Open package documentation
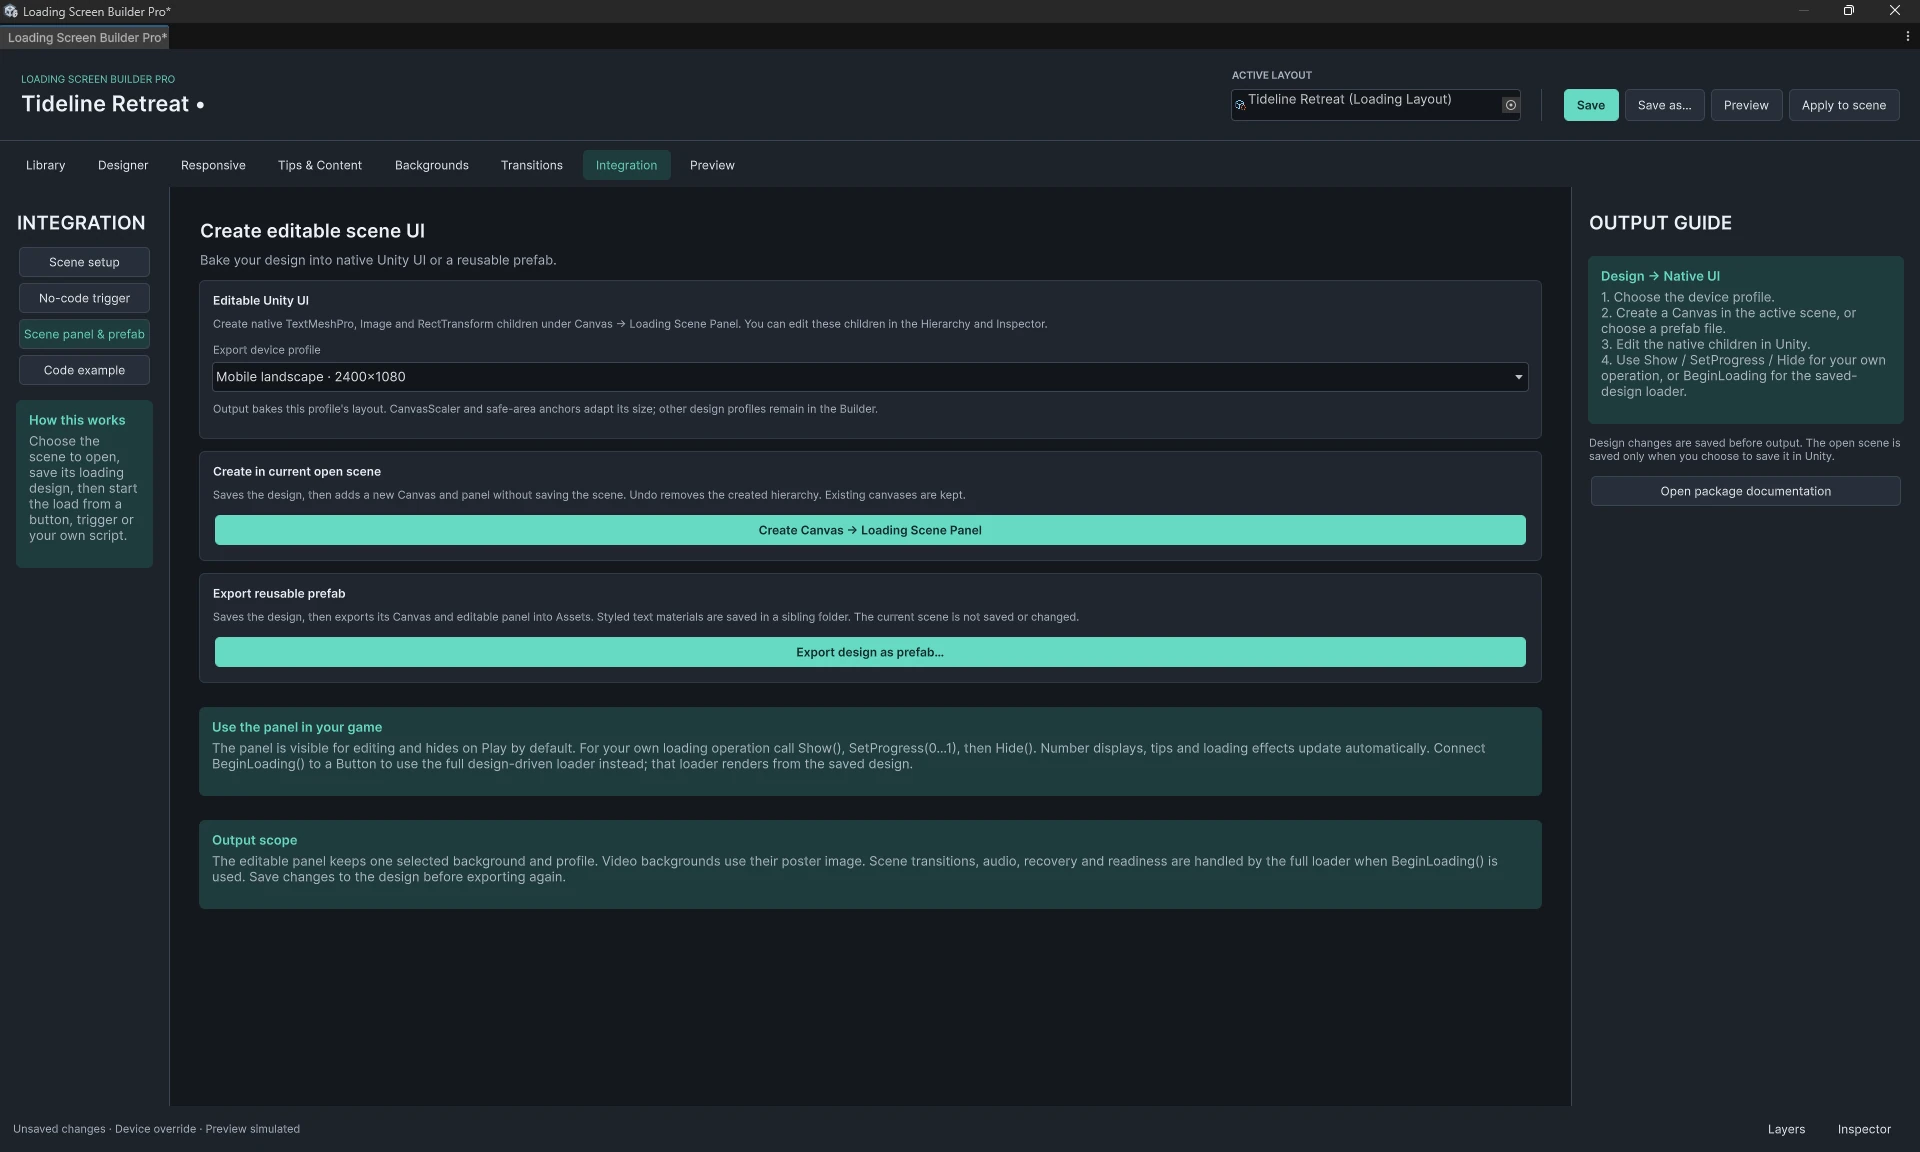This screenshot has height=1152, width=1920. tap(1745, 491)
